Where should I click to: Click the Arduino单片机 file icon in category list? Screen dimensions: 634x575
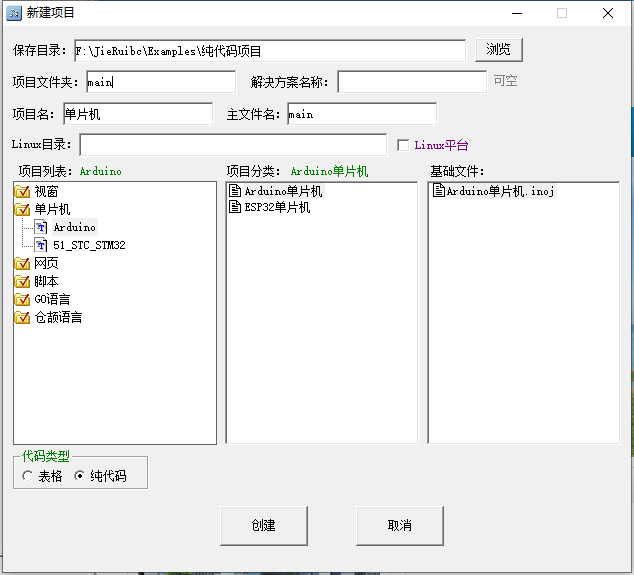[x=236, y=191]
